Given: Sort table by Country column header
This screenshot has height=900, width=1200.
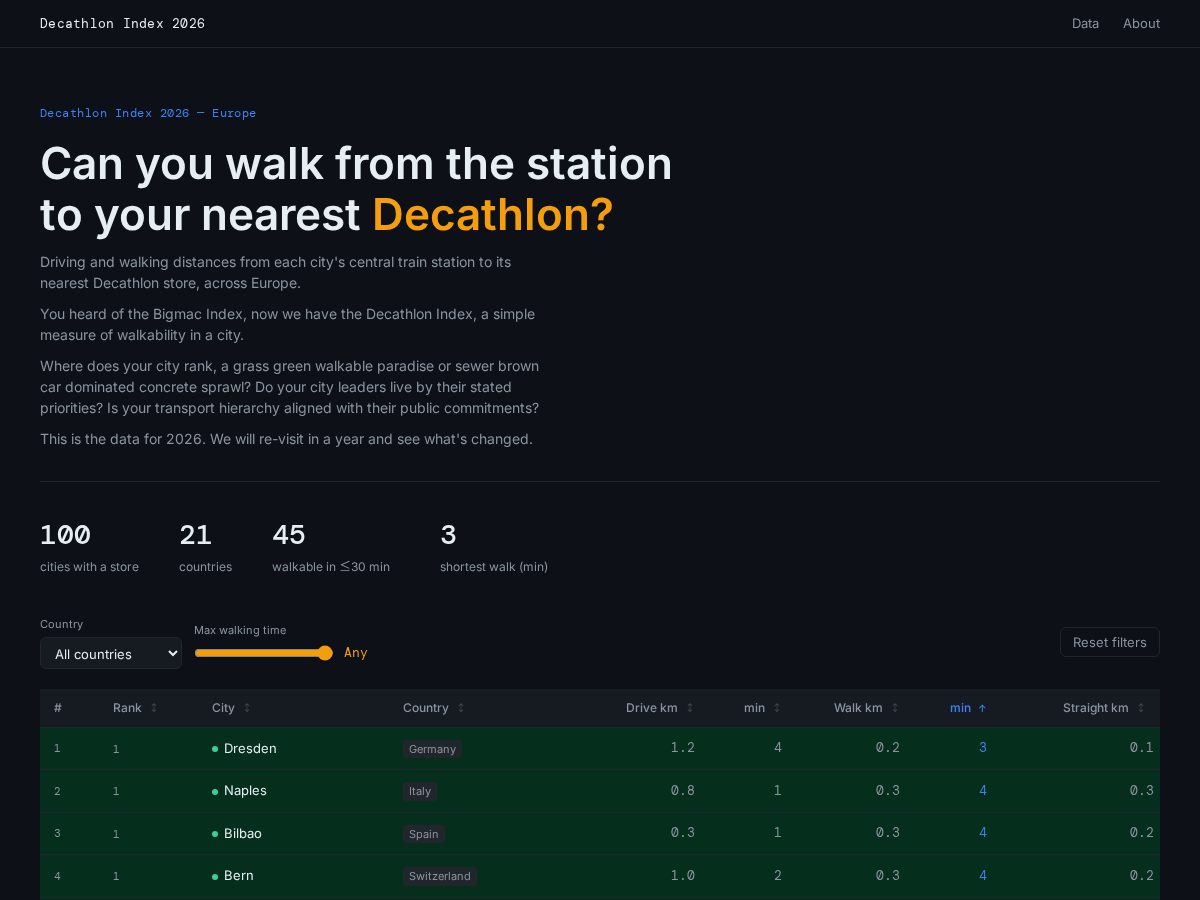Looking at the screenshot, I should click(x=426, y=708).
